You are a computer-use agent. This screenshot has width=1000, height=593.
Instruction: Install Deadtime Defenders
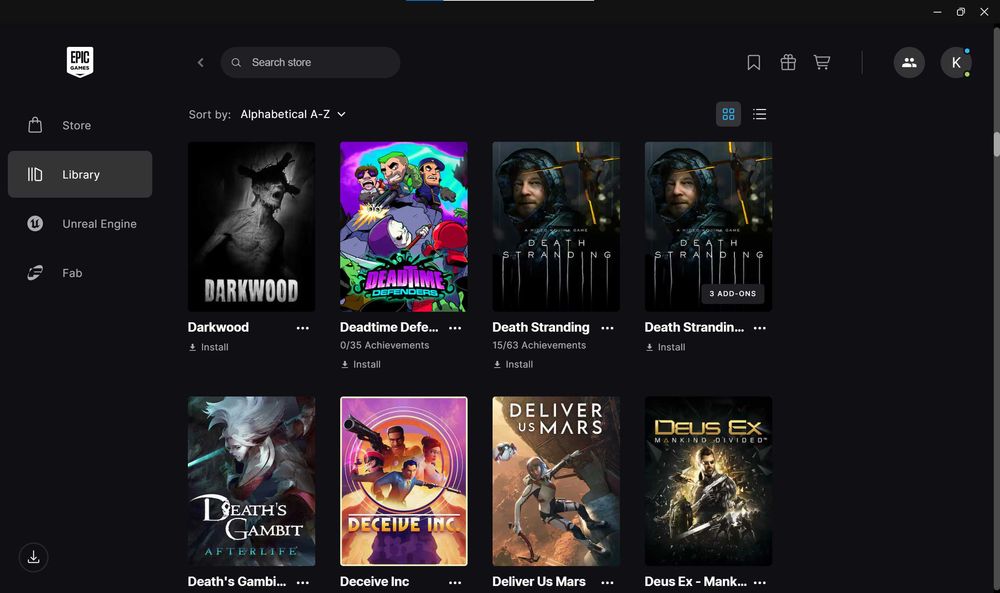(x=361, y=364)
